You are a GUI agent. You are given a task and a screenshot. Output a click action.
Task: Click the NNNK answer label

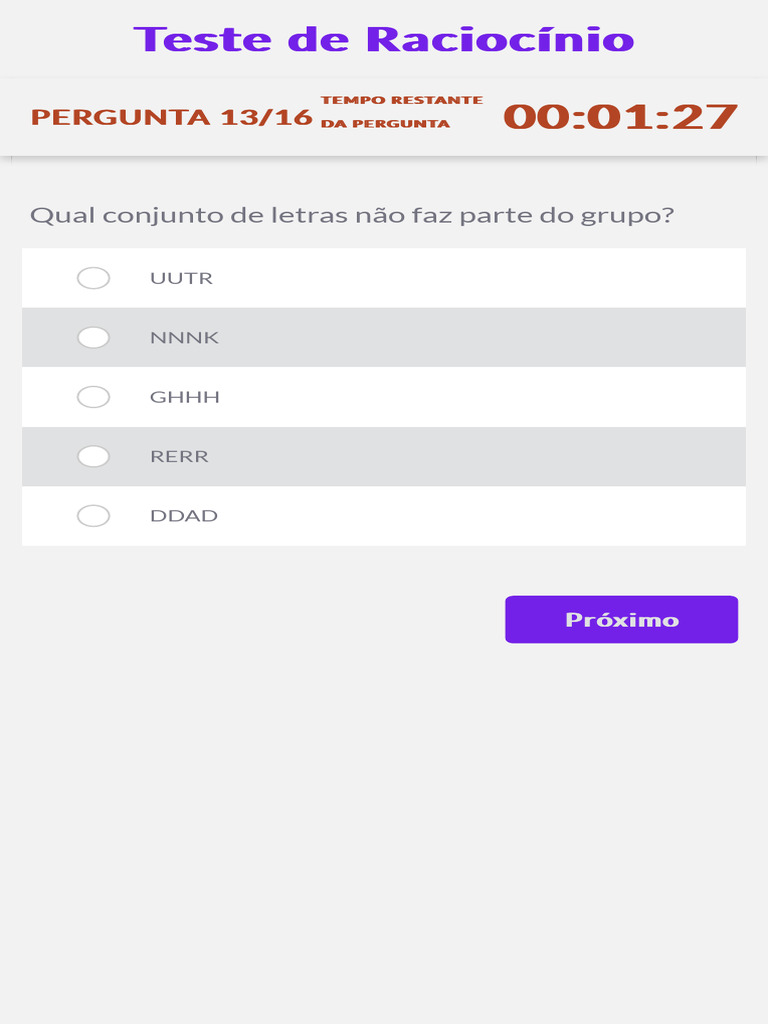(184, 338)
